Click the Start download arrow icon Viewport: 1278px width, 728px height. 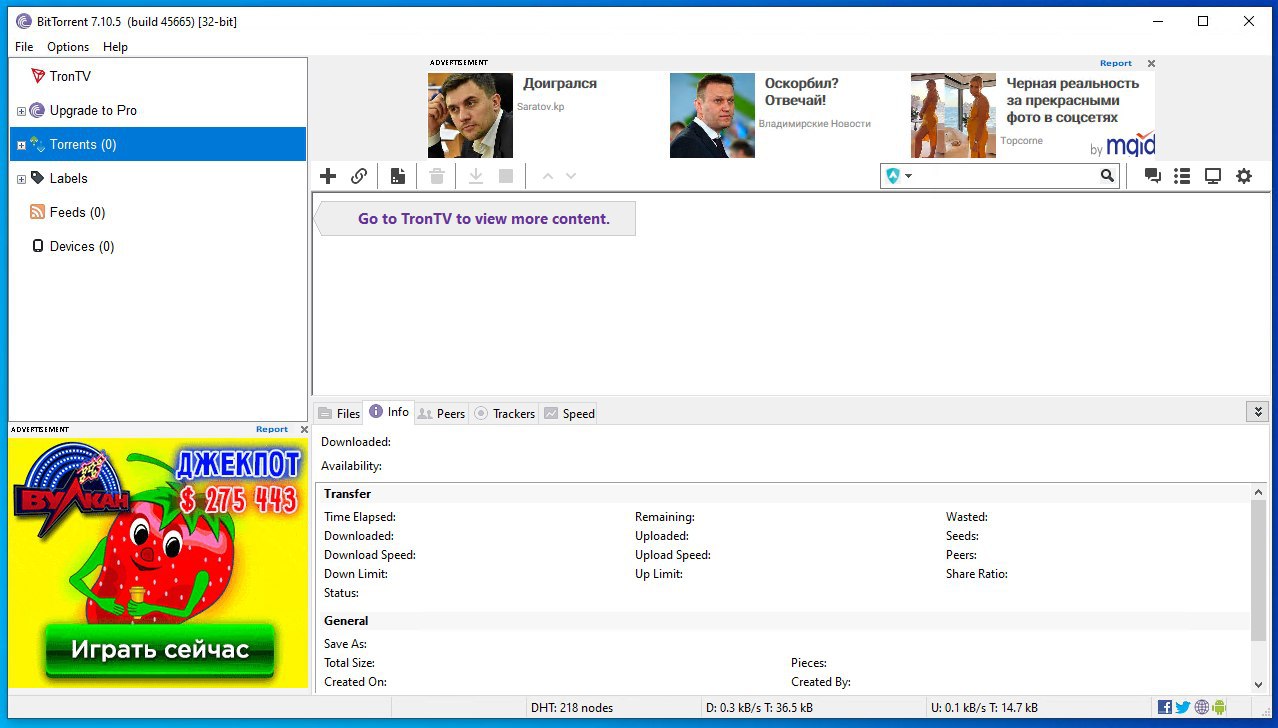click(476, 176)
